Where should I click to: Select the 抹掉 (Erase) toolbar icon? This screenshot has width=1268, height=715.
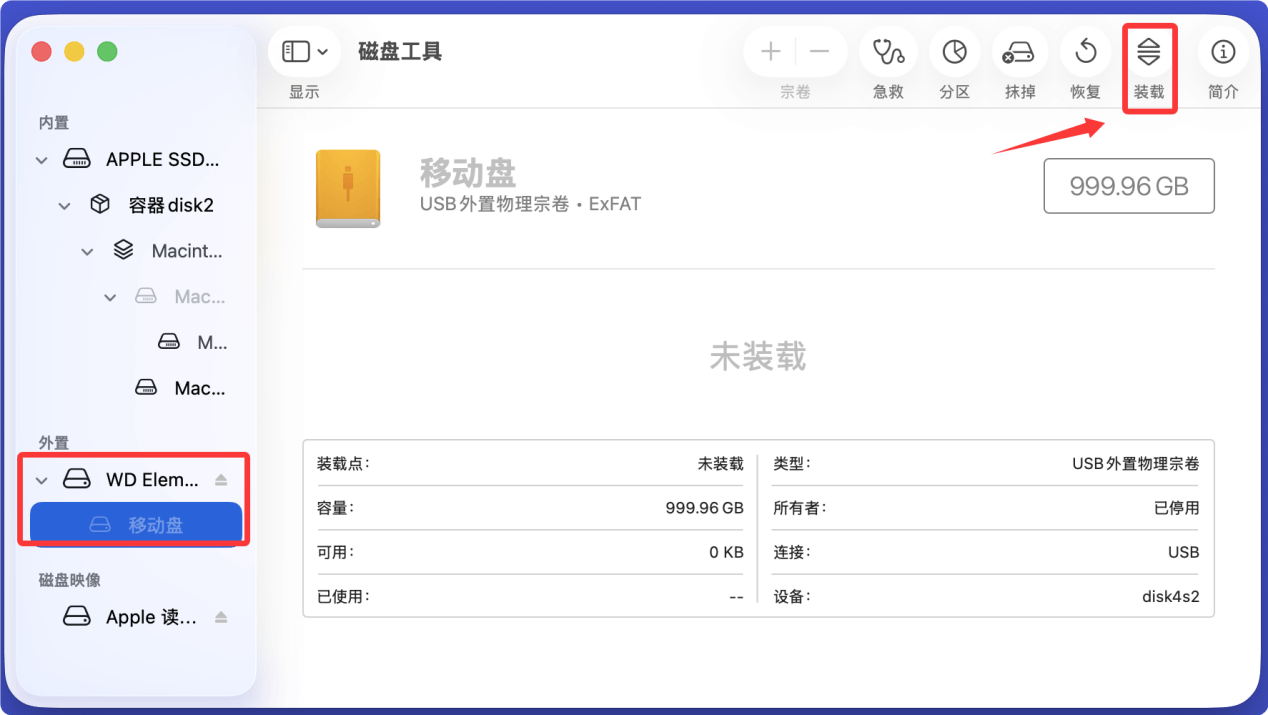[1019, 51]
